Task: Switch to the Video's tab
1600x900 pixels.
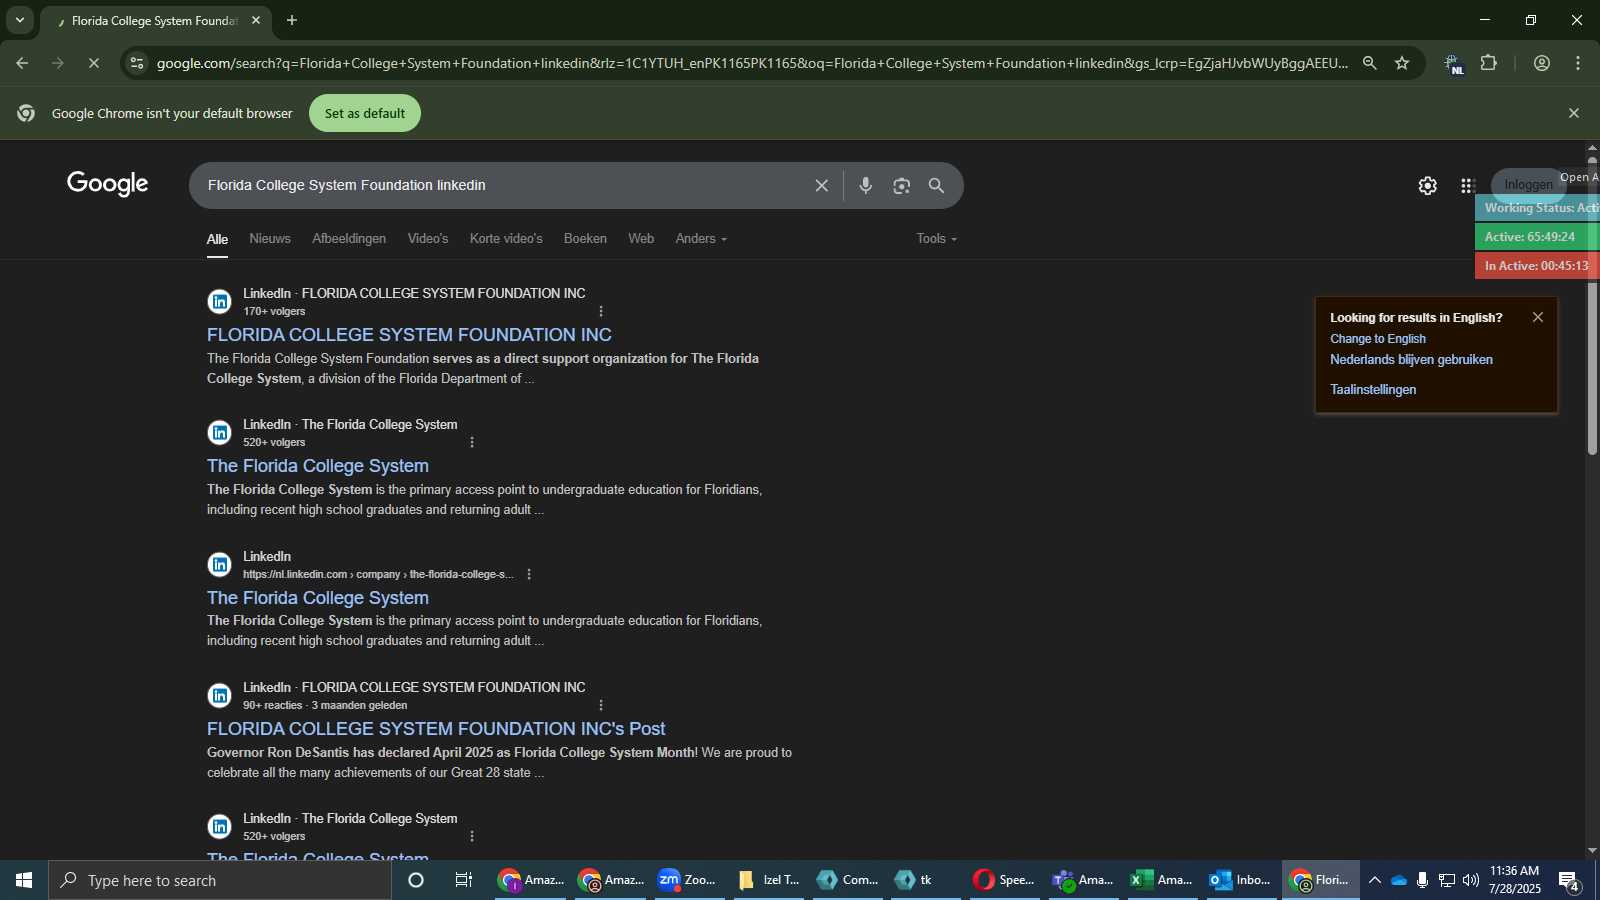Action: [x=428, y=238]
